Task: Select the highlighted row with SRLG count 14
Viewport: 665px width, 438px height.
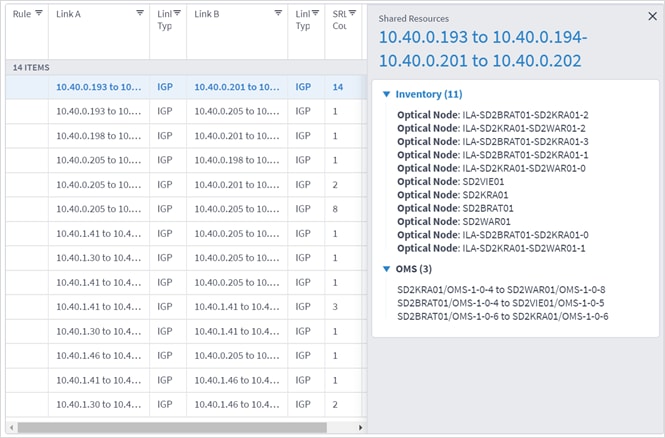Action: [186, 87]
